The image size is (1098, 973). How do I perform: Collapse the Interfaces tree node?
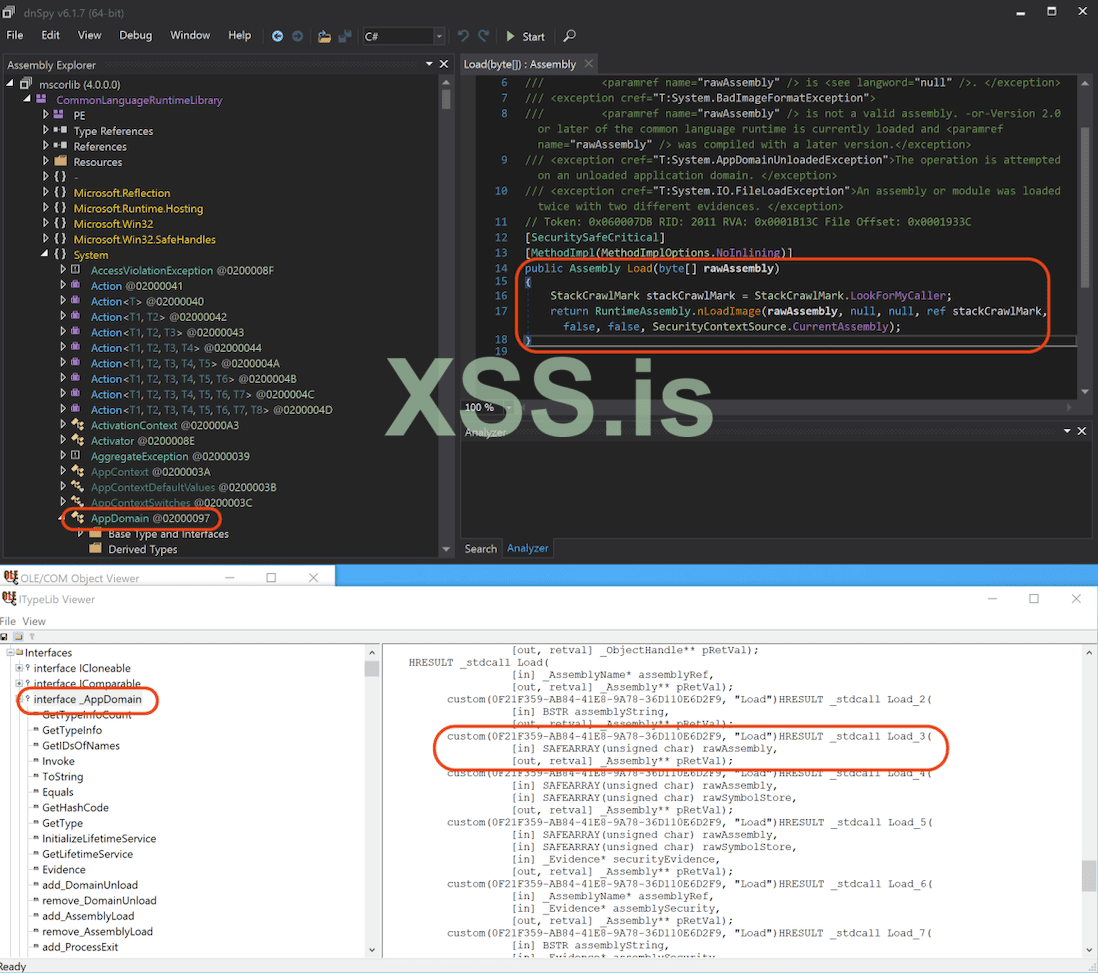[10, 653]
